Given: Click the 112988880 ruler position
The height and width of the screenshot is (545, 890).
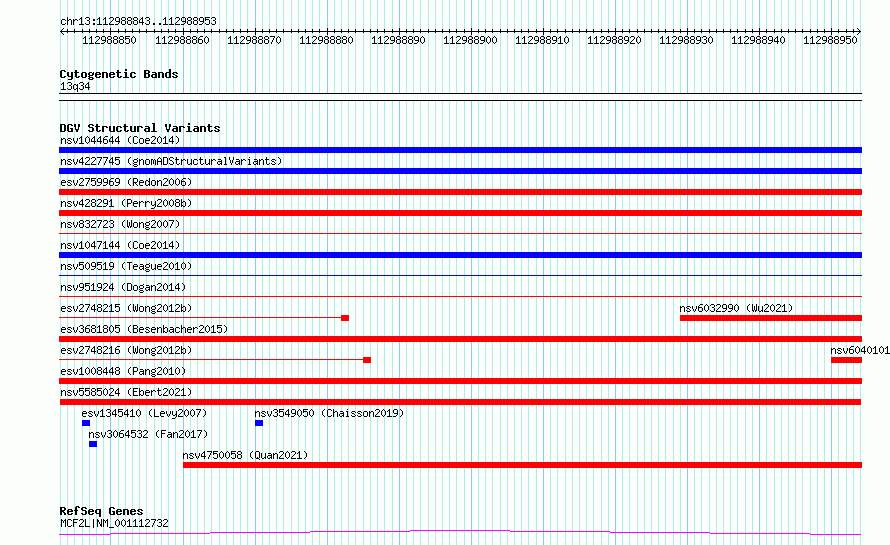Looking at the screenshot, I should point(326,40).
